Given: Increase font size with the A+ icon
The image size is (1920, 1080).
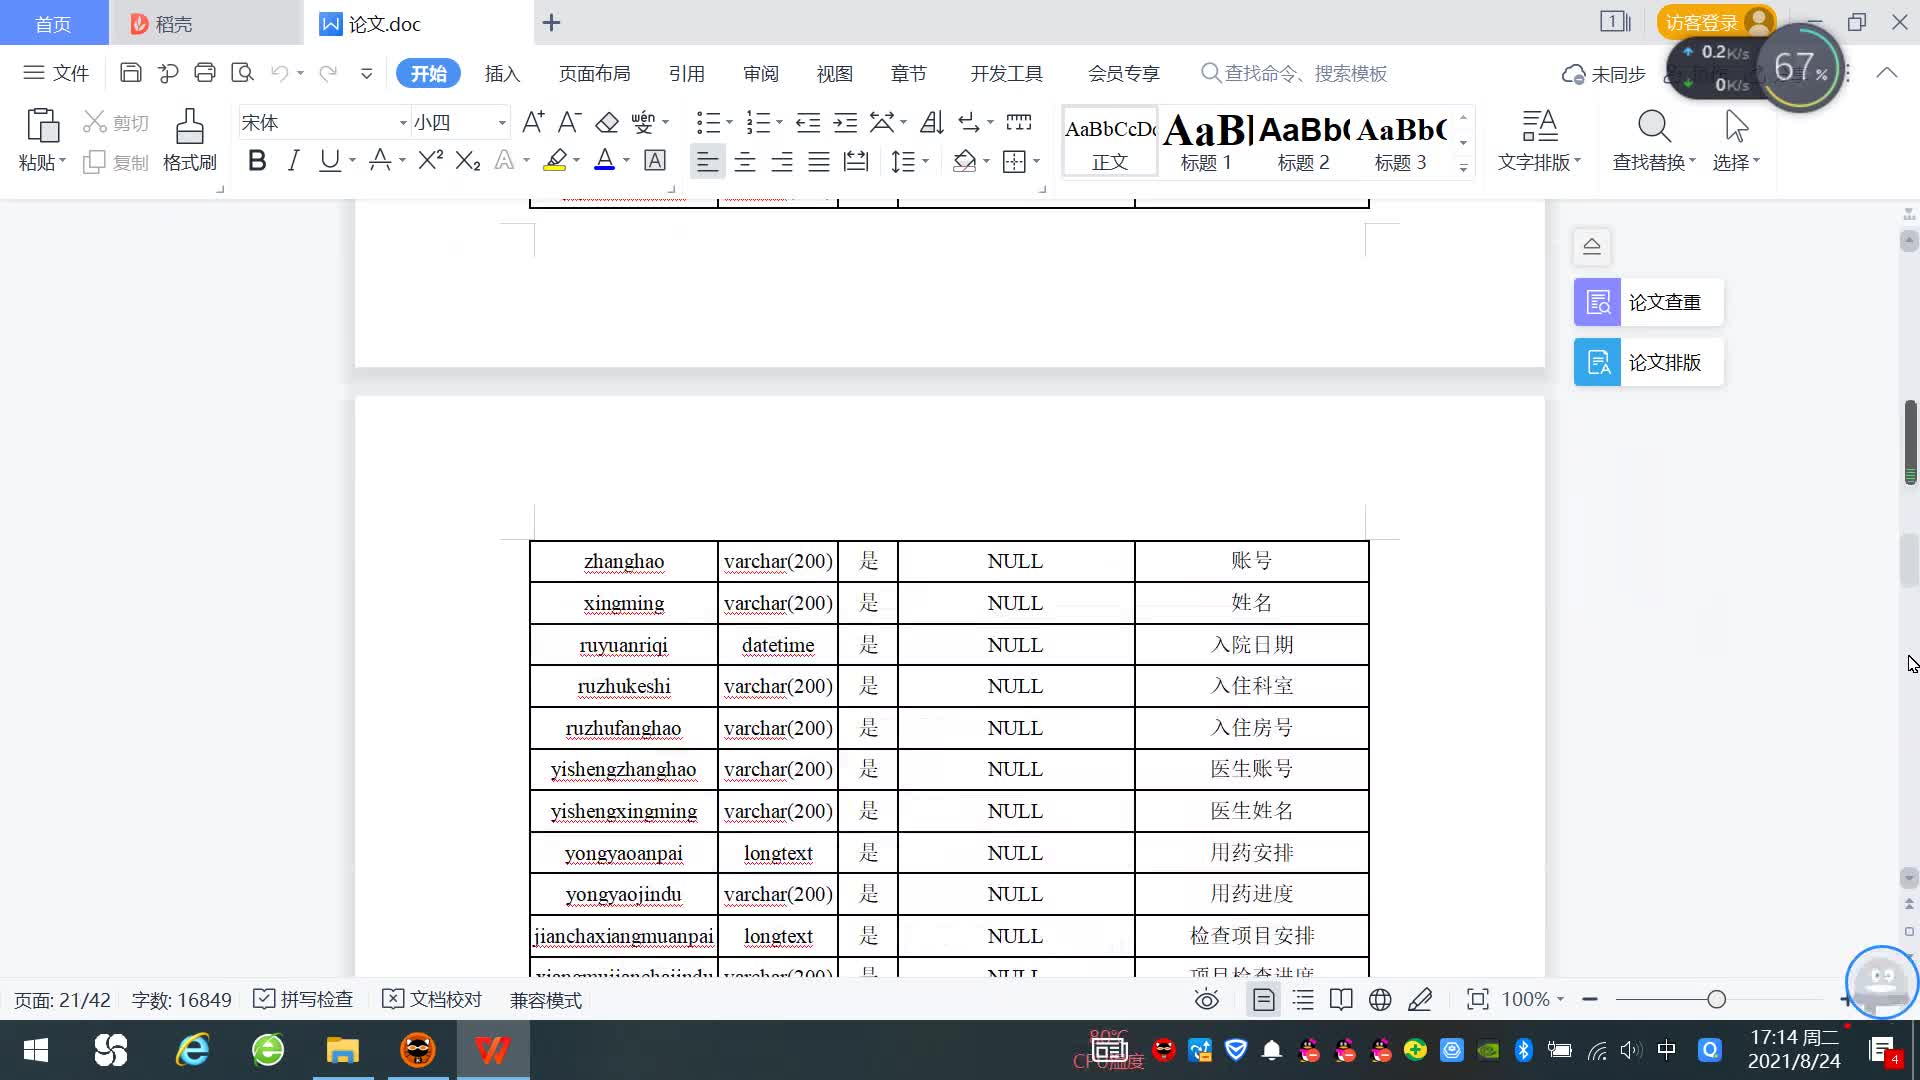Looking at the screenshot, I should (x=533, y=122).
